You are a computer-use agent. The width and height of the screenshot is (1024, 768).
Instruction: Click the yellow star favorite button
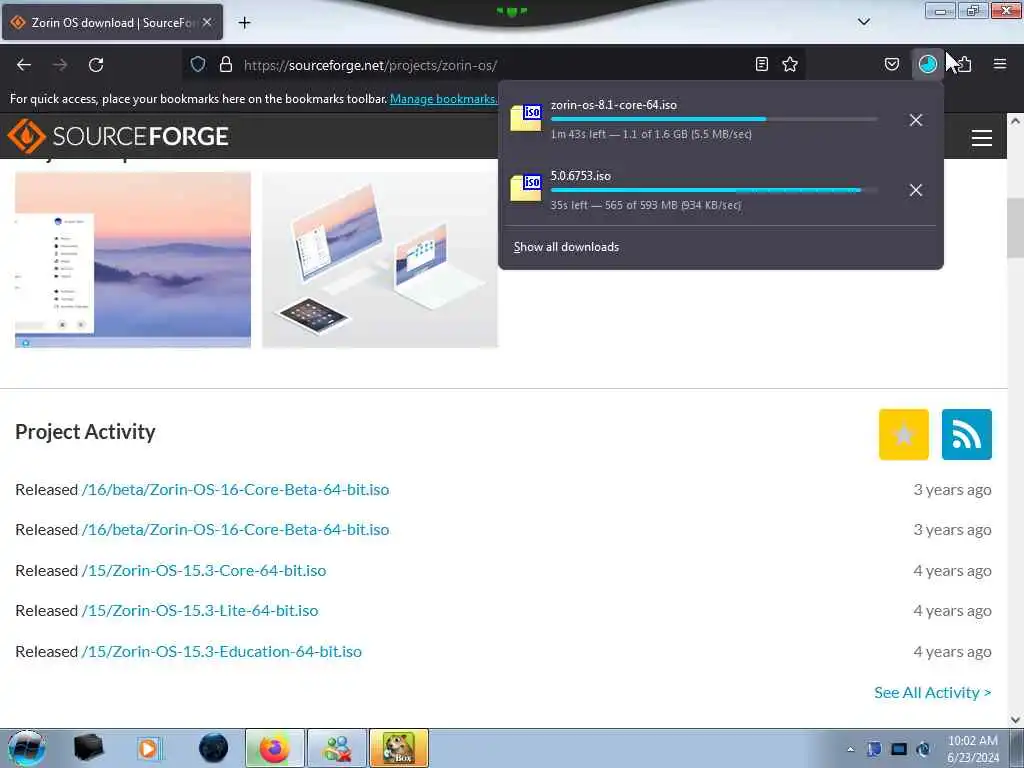click(904, 434)
